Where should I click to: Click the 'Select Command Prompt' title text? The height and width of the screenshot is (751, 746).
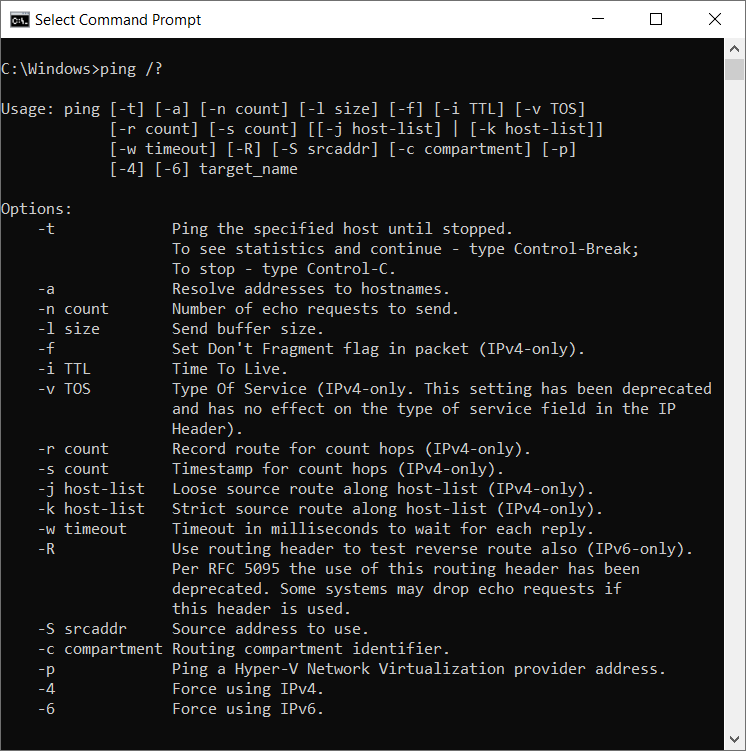pos(118,20)
